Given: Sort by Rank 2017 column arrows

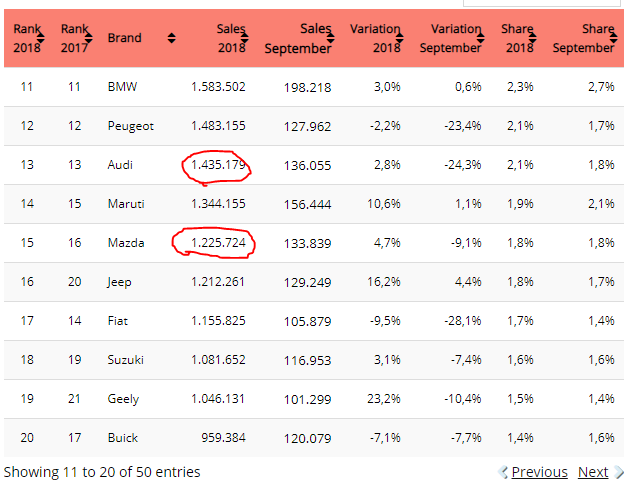Looking at the screenshot, I should [x=89, y=38].
